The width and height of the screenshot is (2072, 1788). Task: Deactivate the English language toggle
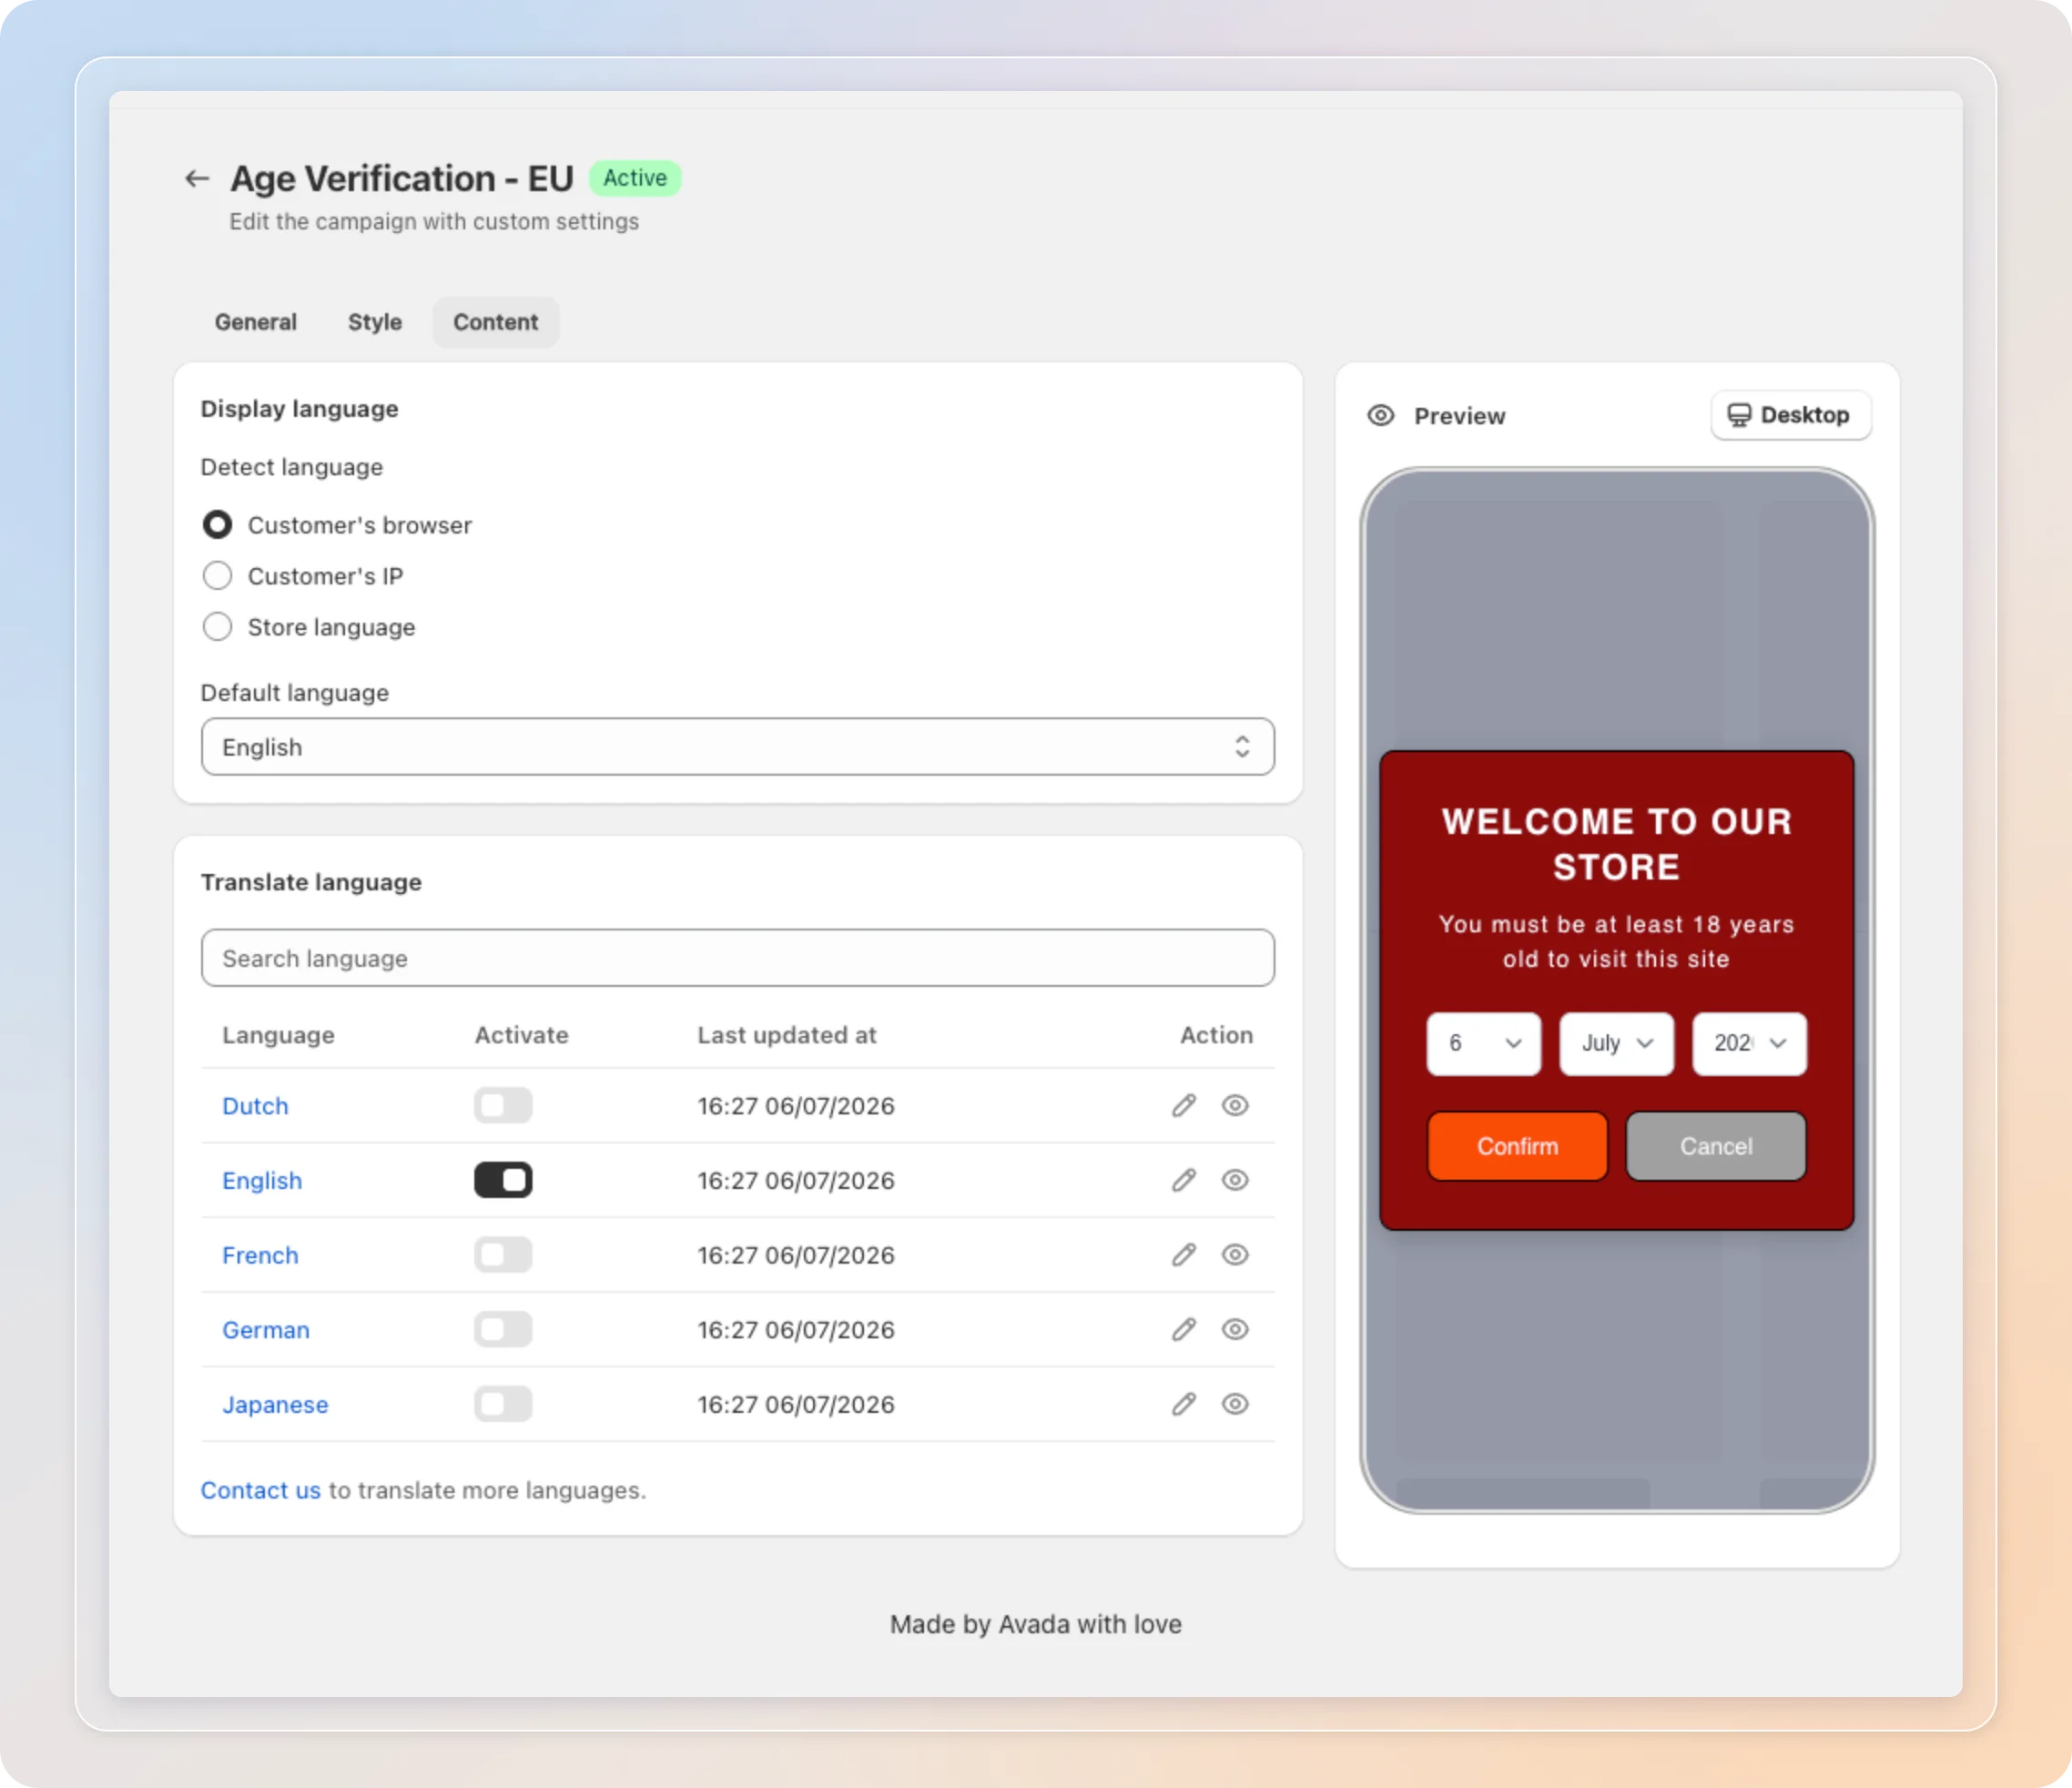503,1180
